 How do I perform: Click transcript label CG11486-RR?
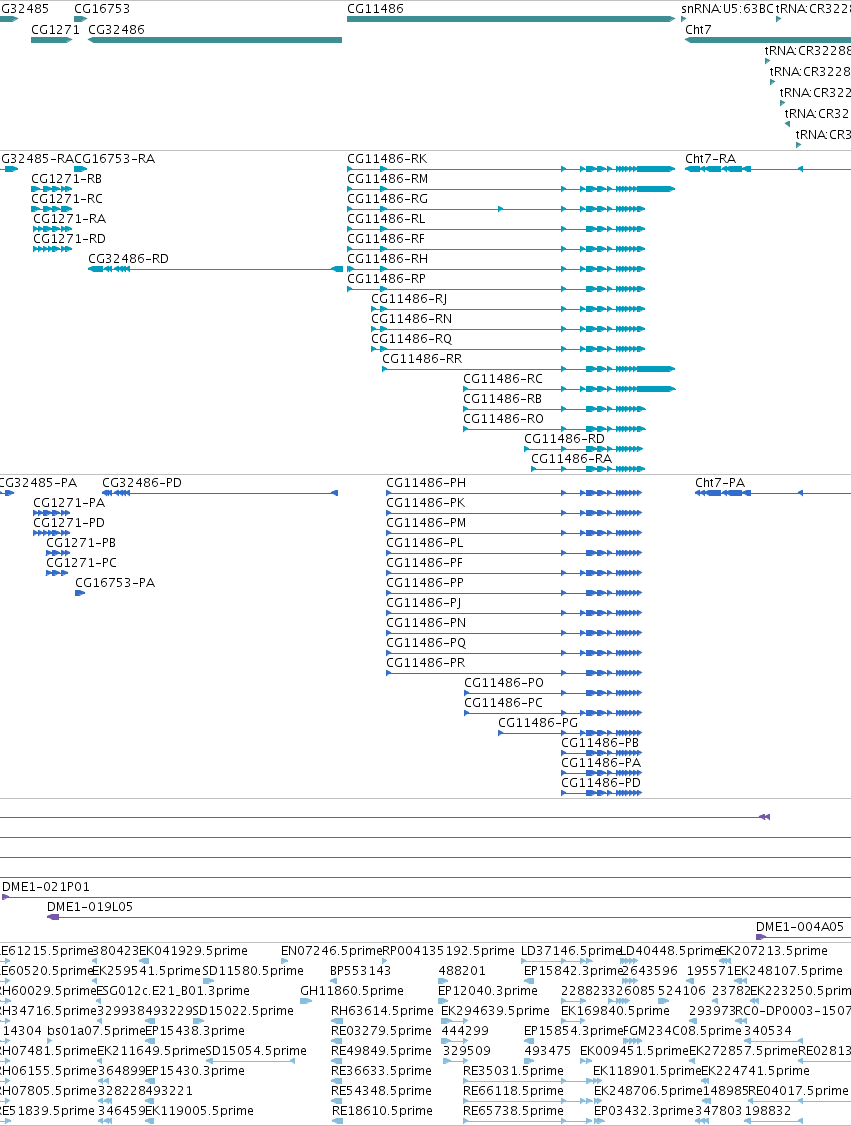pyautogui.click(x=422, y=360)
